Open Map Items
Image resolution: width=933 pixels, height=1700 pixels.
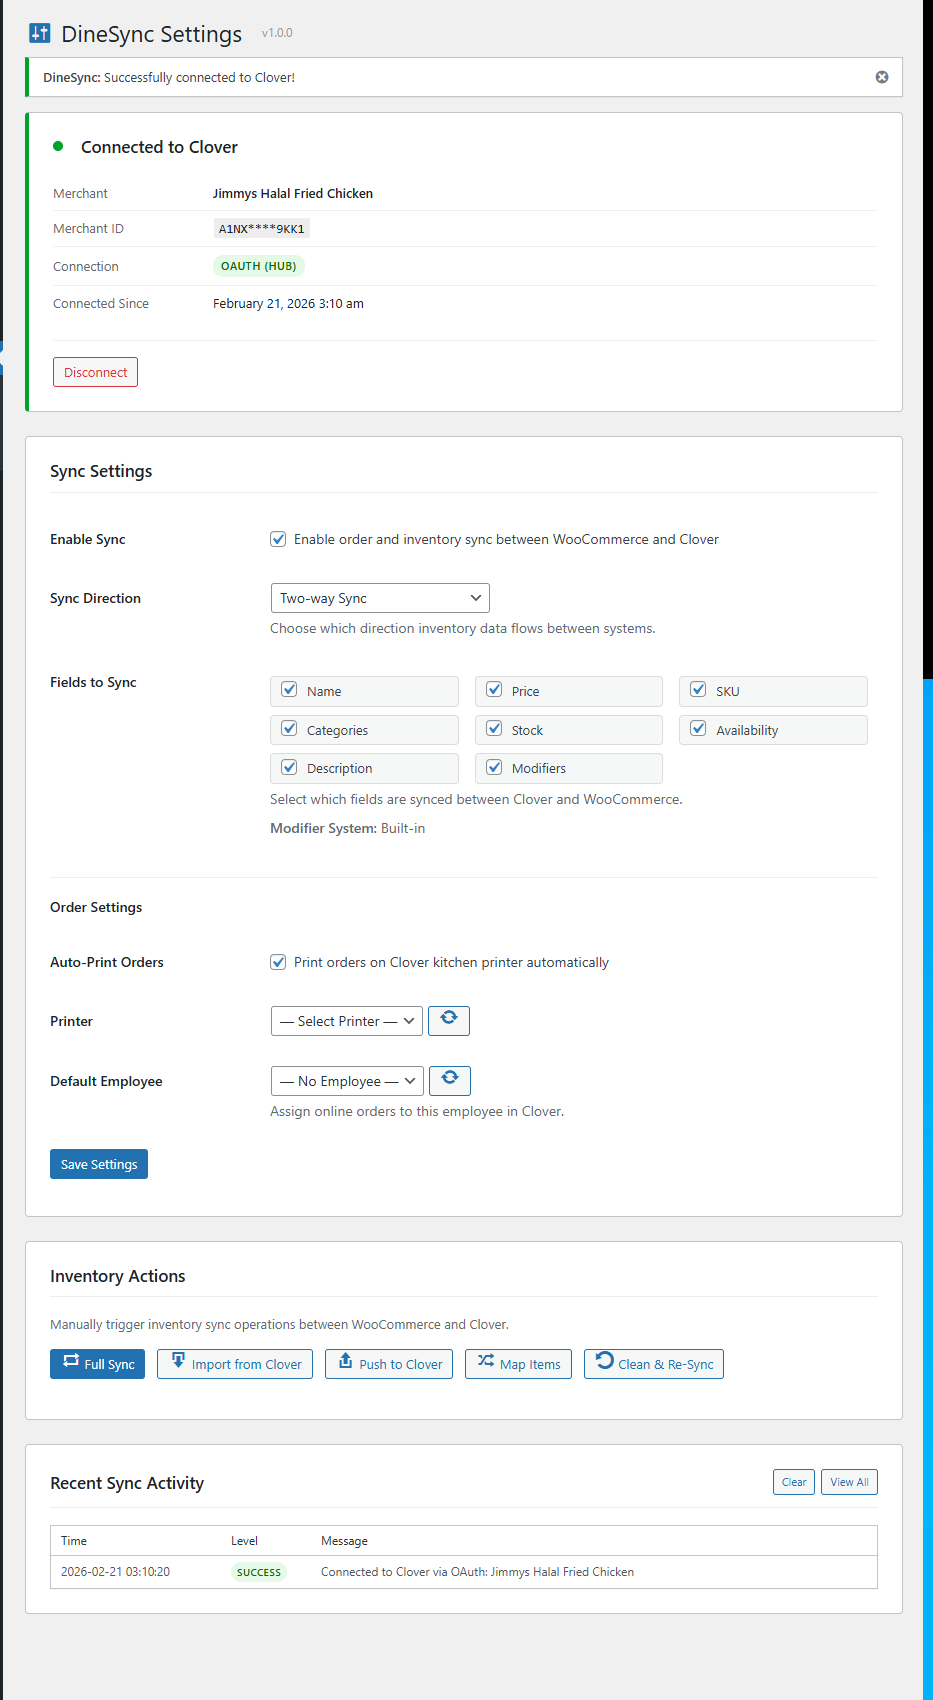click(518, 1364)
